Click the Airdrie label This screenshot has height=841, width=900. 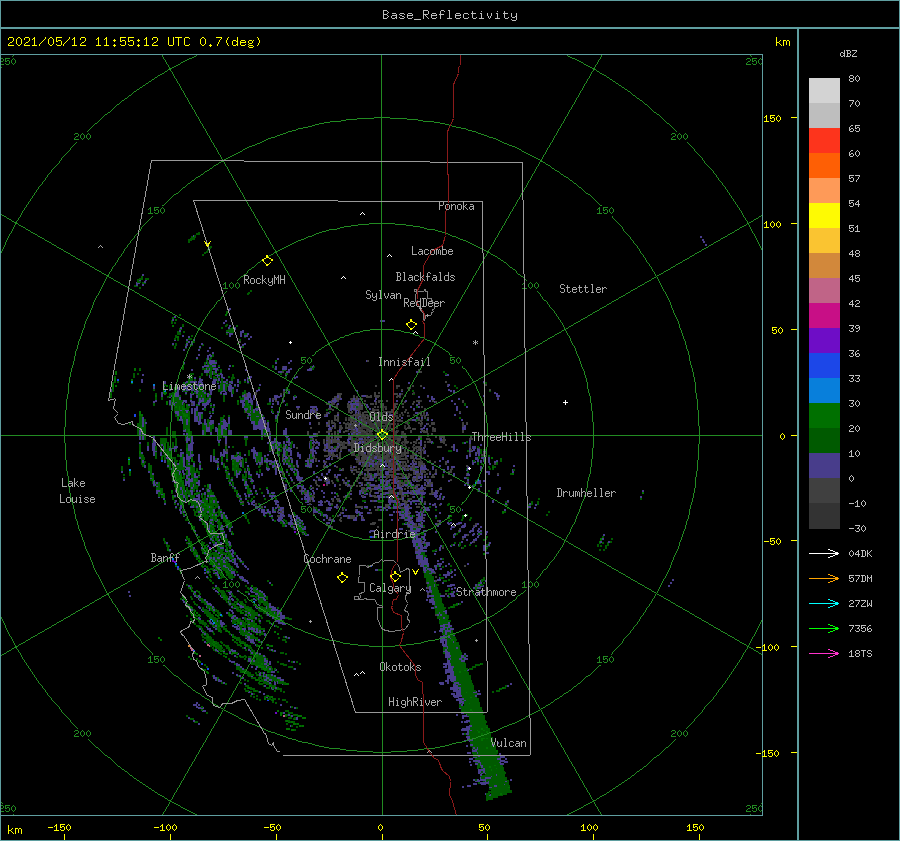(394, 534)
